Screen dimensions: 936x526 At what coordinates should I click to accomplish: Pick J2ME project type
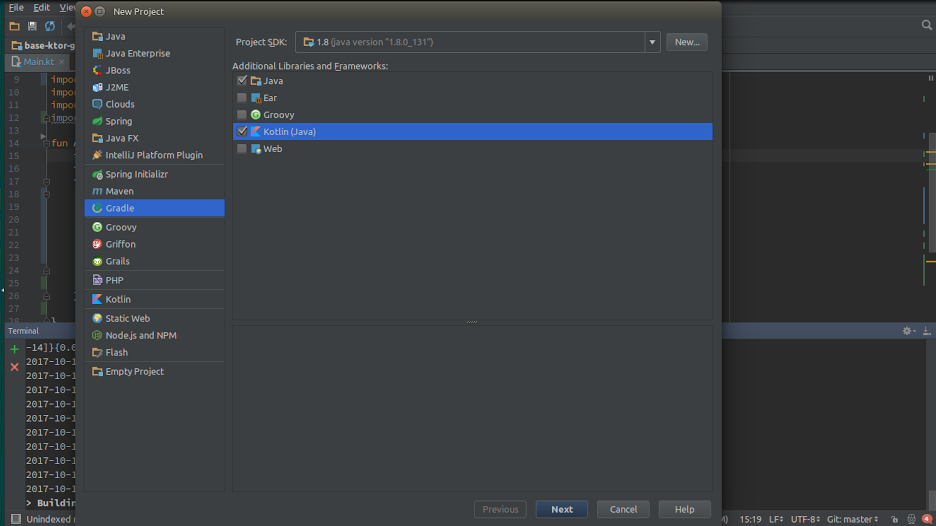tap(155, 87)
